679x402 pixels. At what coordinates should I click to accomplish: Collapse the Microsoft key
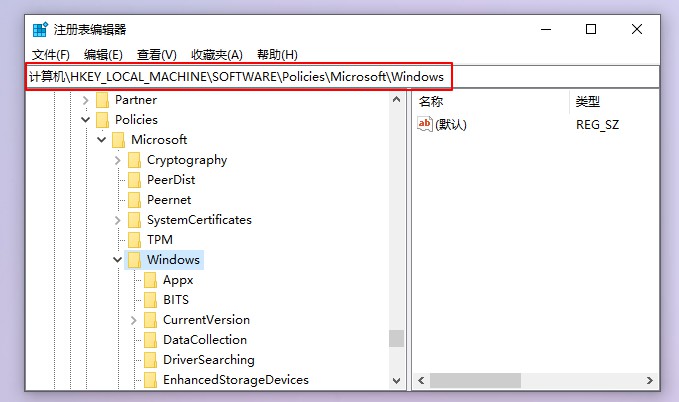point(101,139)
